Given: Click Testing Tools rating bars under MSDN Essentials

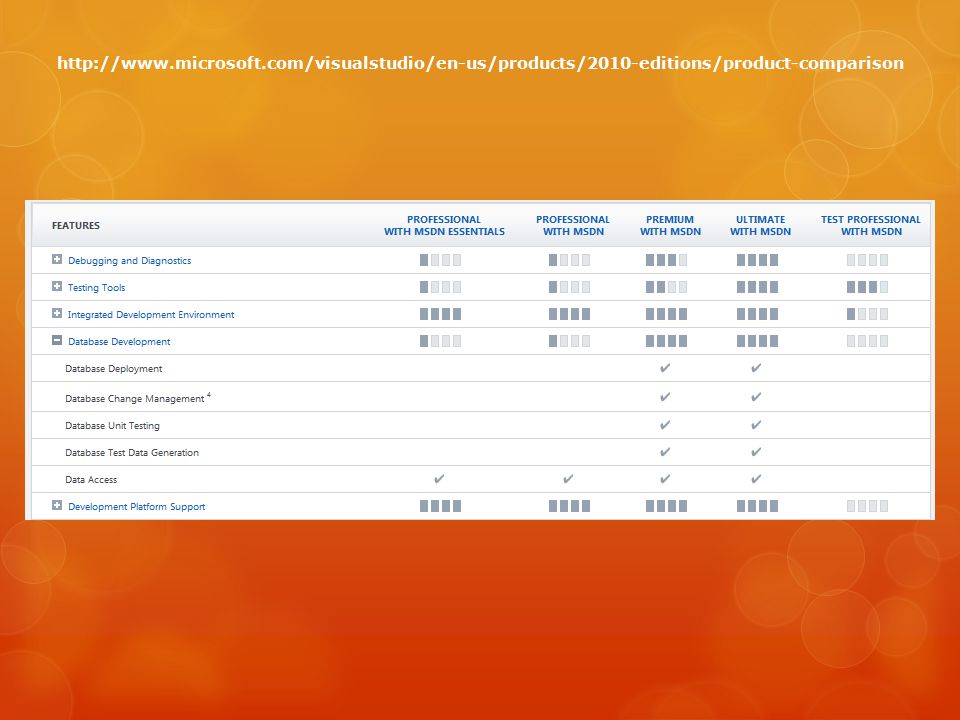Looking at the screenshot, I should [x=440, y=287].
